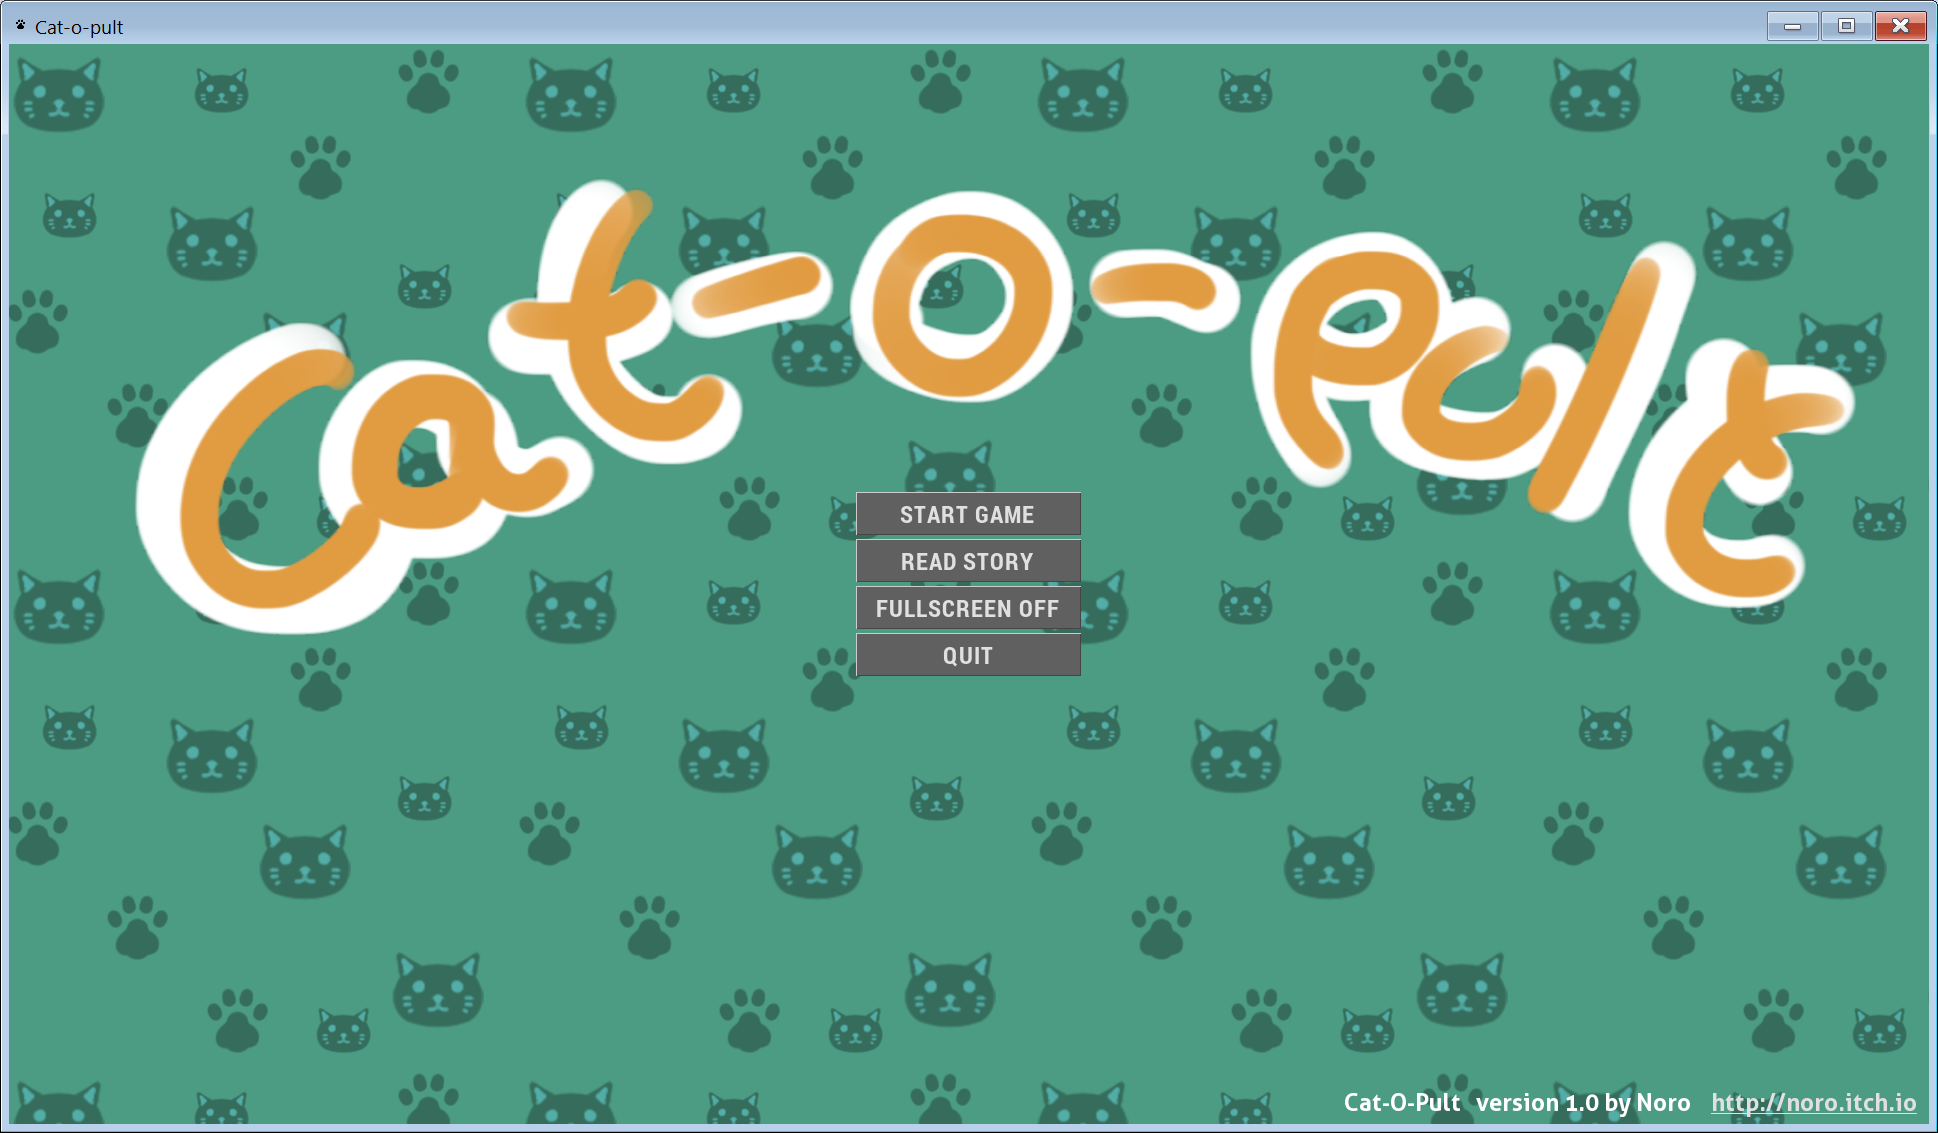Start a new game with START GAME
Viewport: 1938px width, 1133px height.
pos(968,514)
